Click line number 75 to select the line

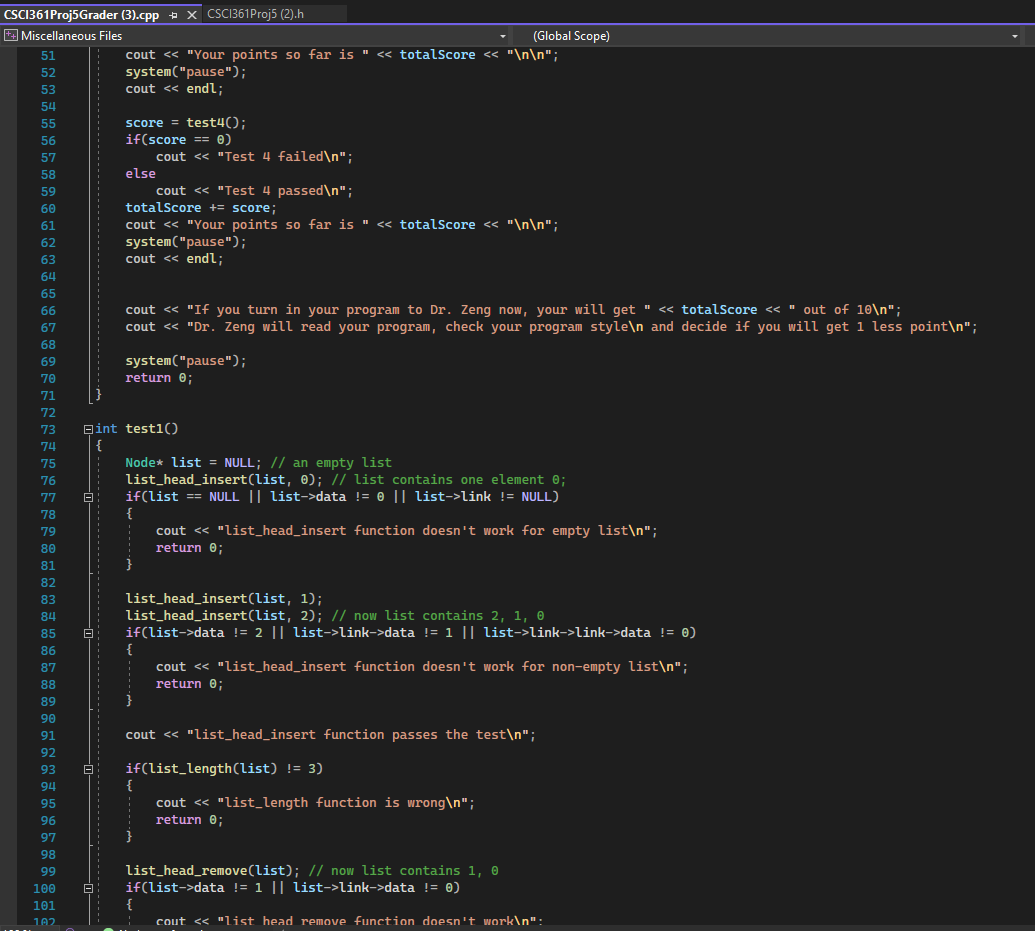point(48,462)
